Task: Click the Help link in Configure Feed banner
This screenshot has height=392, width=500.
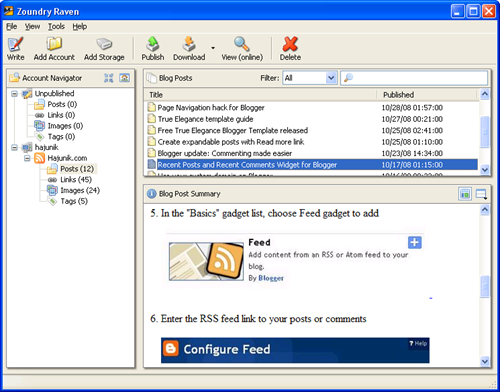Action: point(418,343)
